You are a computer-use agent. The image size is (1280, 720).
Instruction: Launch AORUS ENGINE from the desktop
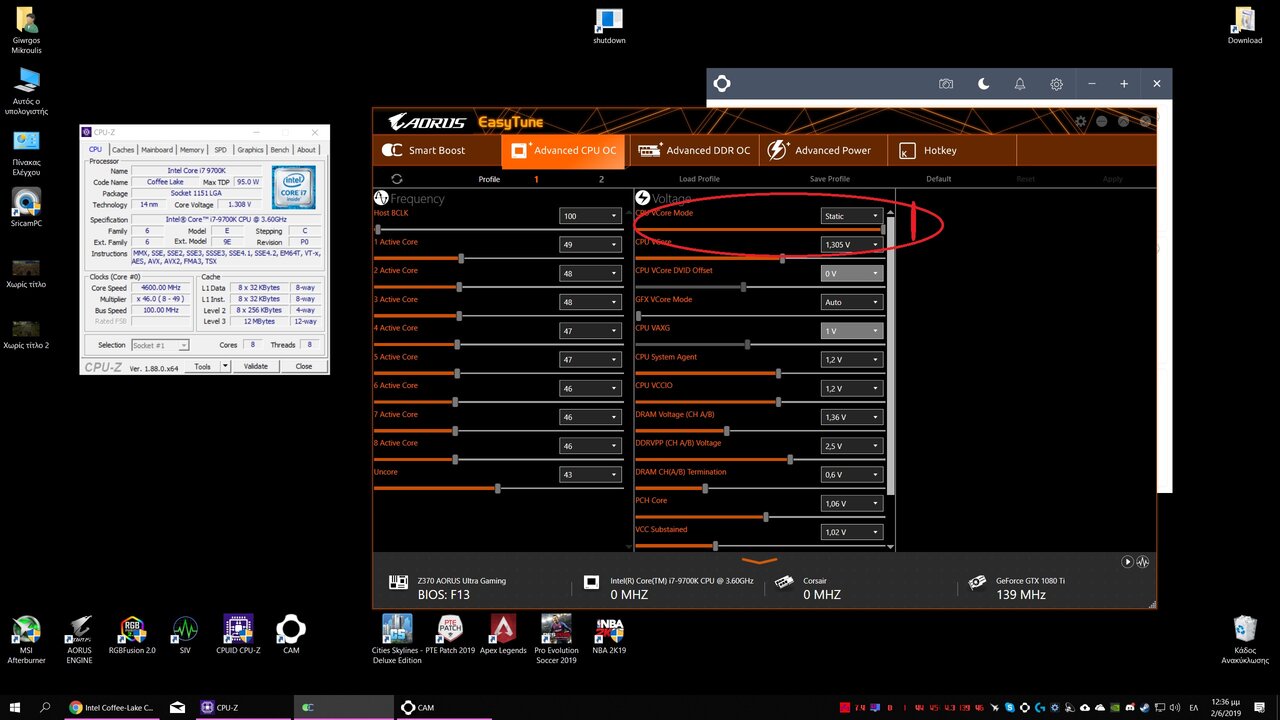(x=79, y=639)
